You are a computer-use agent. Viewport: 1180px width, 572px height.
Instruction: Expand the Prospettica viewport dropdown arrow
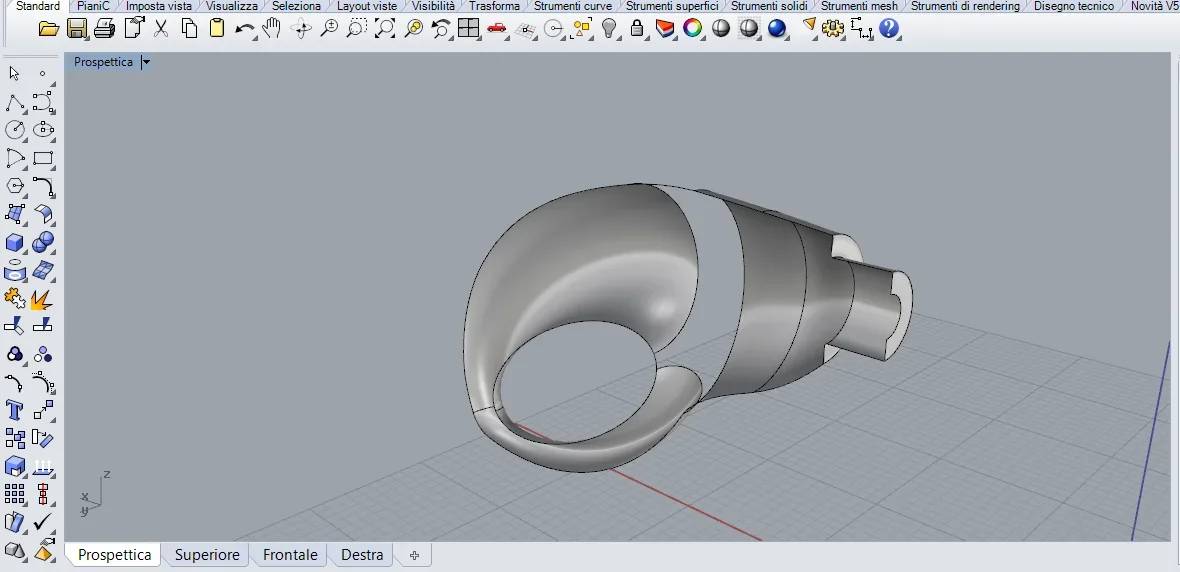pos(146,62)
